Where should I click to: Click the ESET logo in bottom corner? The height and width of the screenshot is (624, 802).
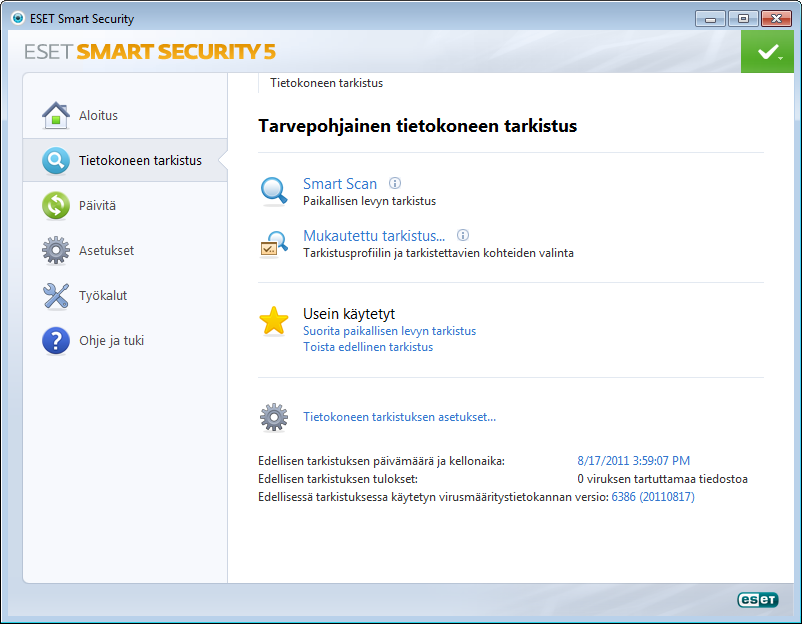758,599
